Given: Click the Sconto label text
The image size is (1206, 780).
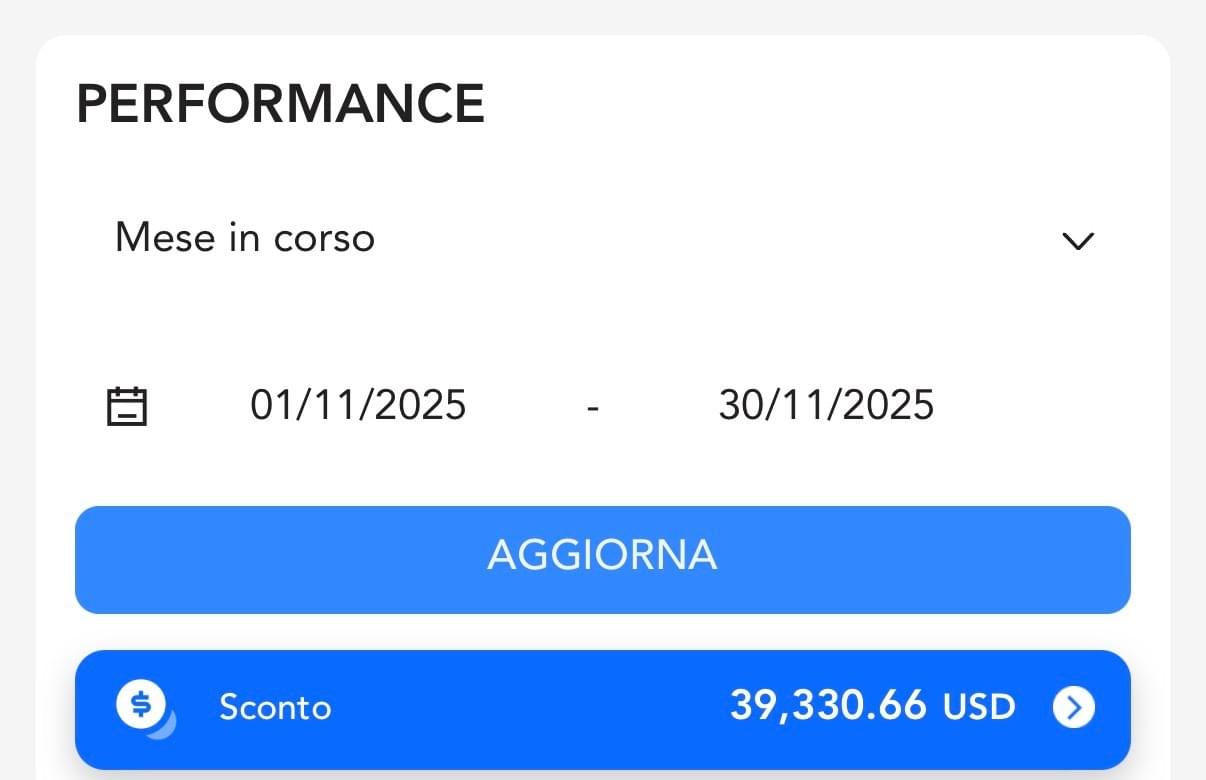Looking at the screenshot, I should (x=275, y=708).
